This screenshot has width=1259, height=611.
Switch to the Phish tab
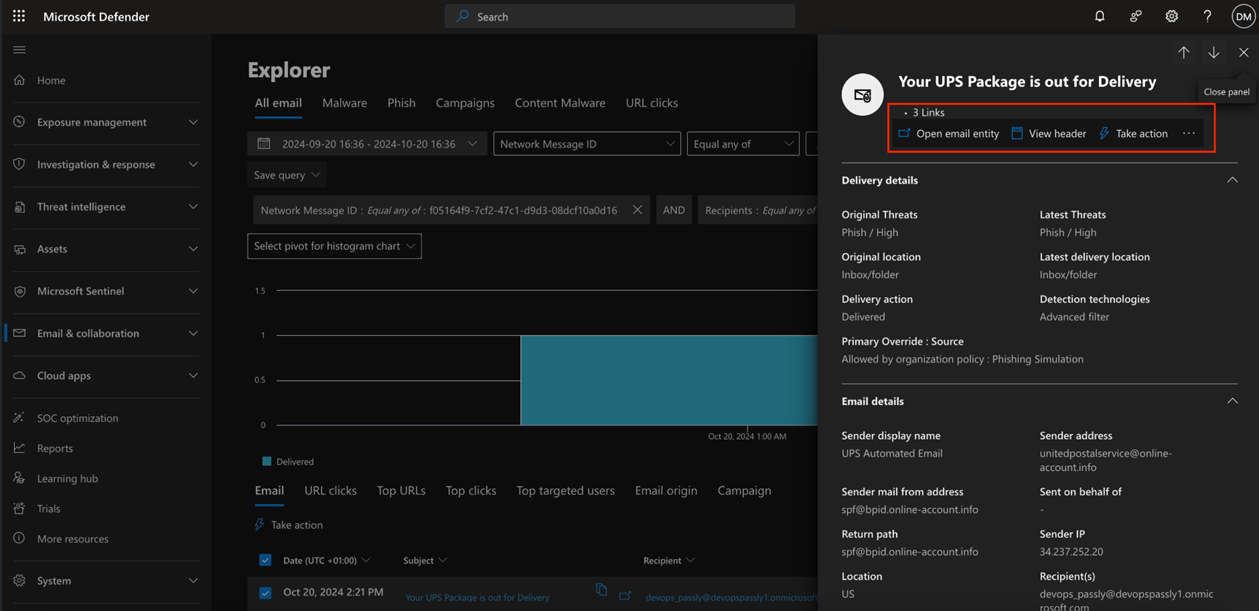[401, 102]
